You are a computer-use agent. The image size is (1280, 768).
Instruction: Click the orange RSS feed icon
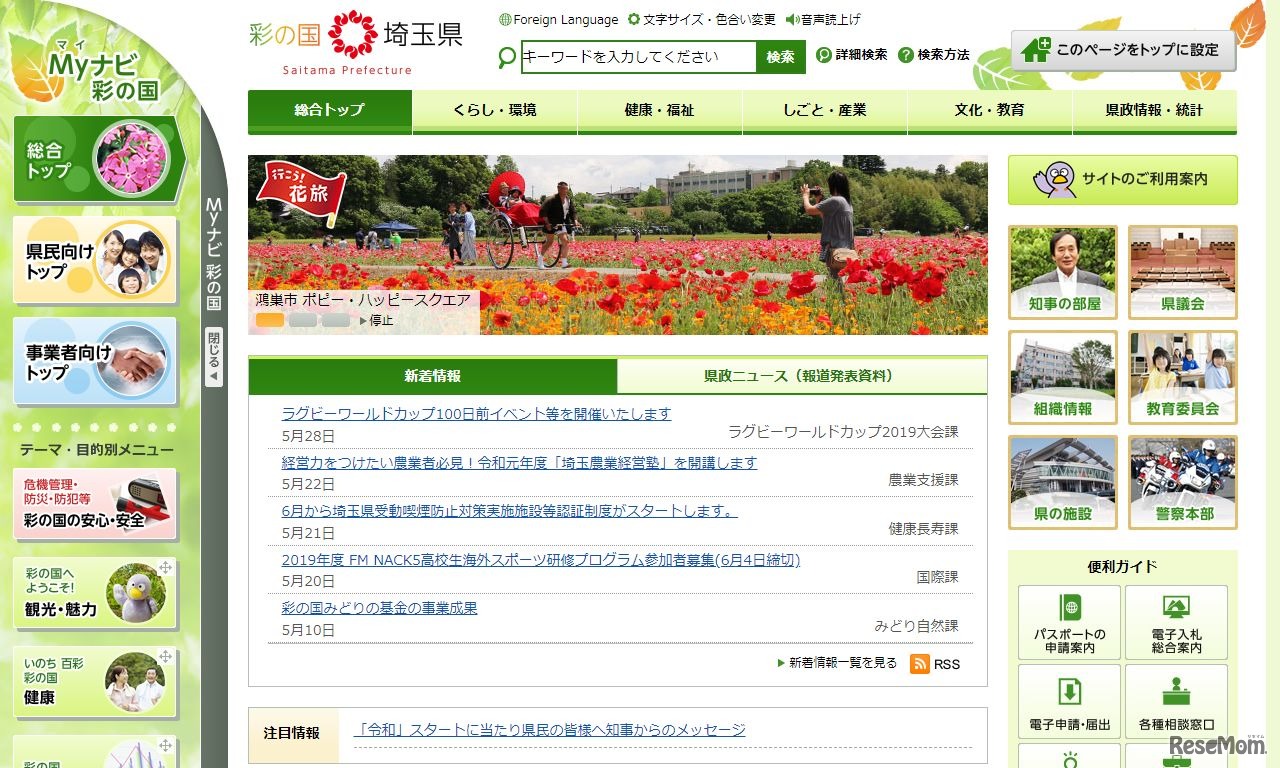coord(920,664)
